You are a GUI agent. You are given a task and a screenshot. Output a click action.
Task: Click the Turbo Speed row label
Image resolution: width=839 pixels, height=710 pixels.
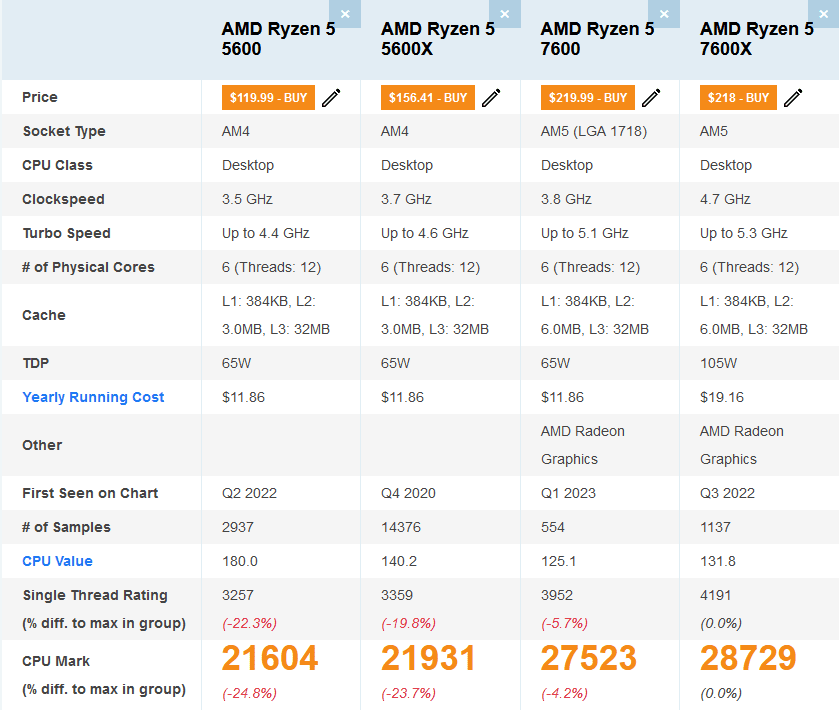[x=66, y=233]
